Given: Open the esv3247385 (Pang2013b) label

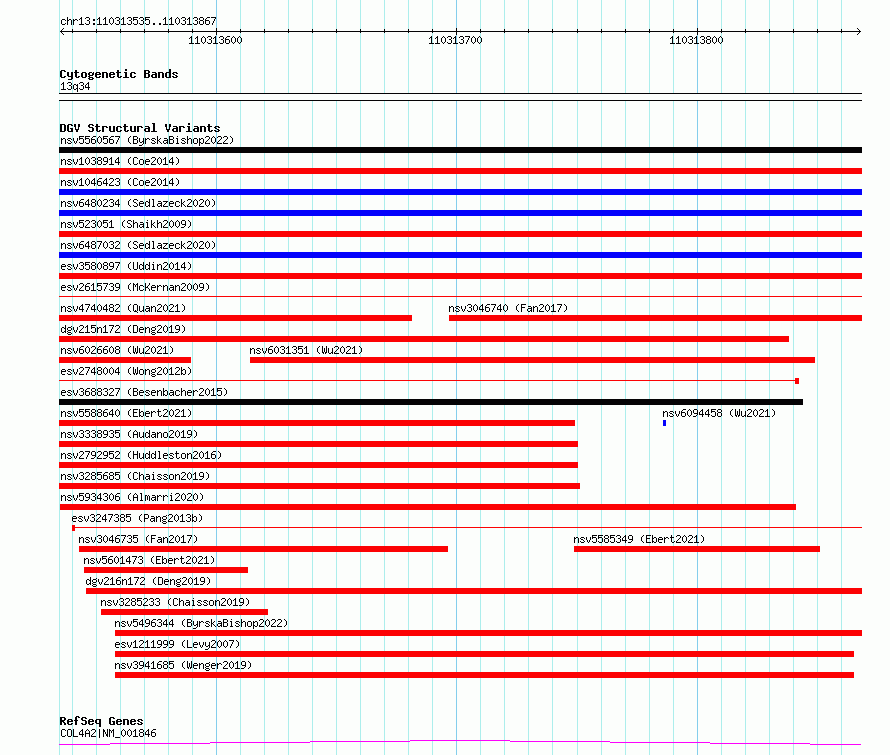Looking at the screenshot, I should point(137,518).
